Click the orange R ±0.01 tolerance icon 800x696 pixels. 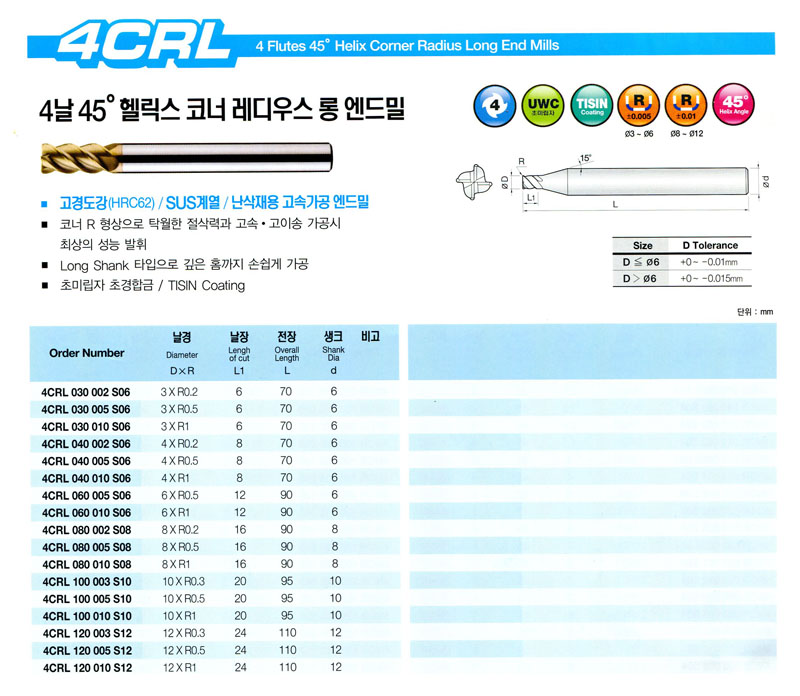(685, 106)
